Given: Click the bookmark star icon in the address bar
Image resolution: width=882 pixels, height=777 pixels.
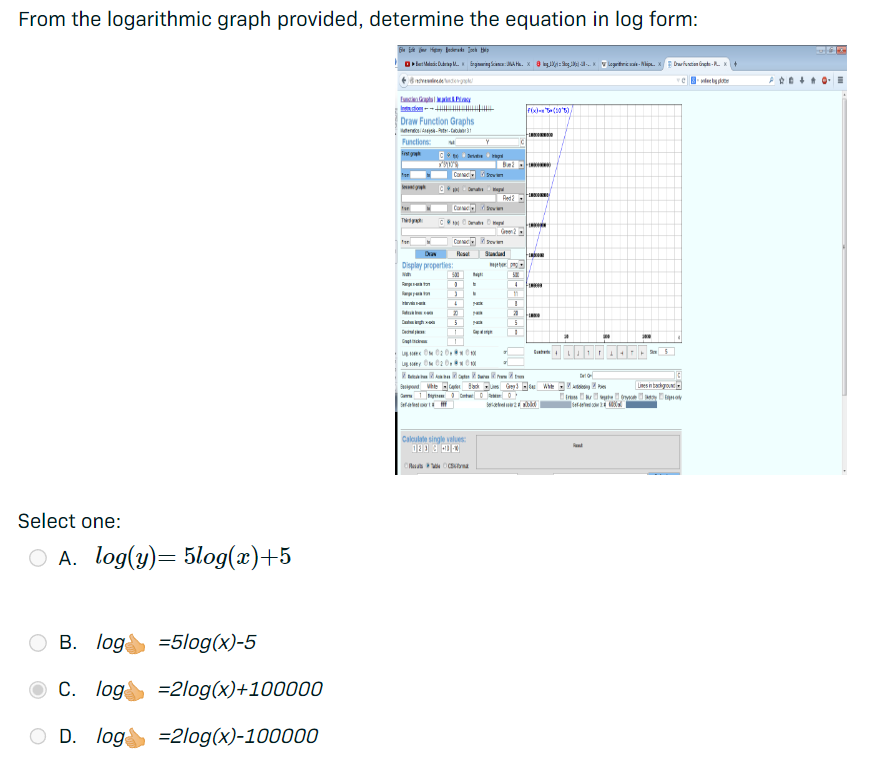Looking at the screenshot, I should click(x=781, y=81).
